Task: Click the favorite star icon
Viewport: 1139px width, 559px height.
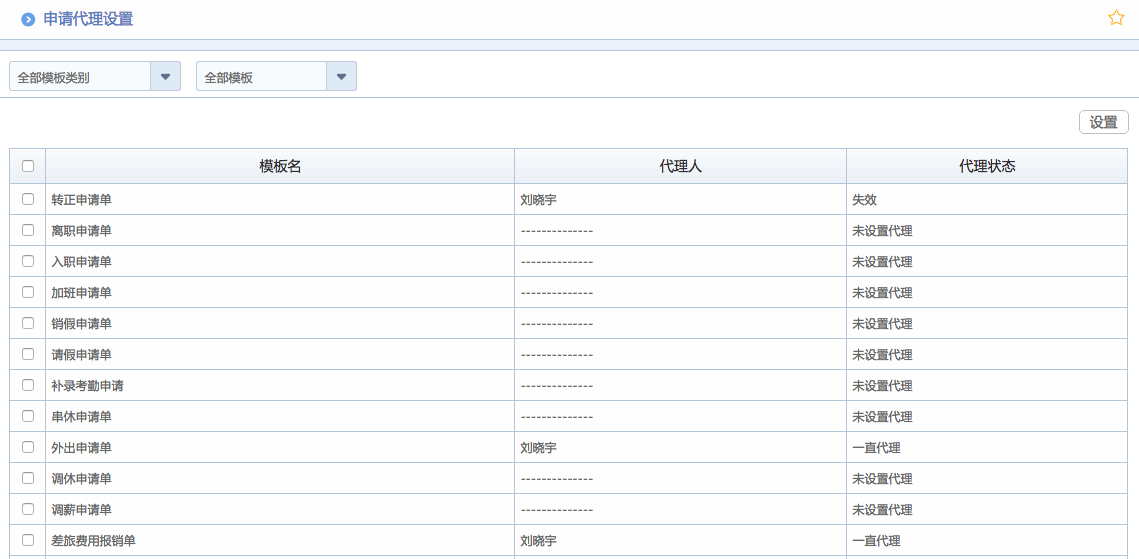Action: click(1116, 18)
